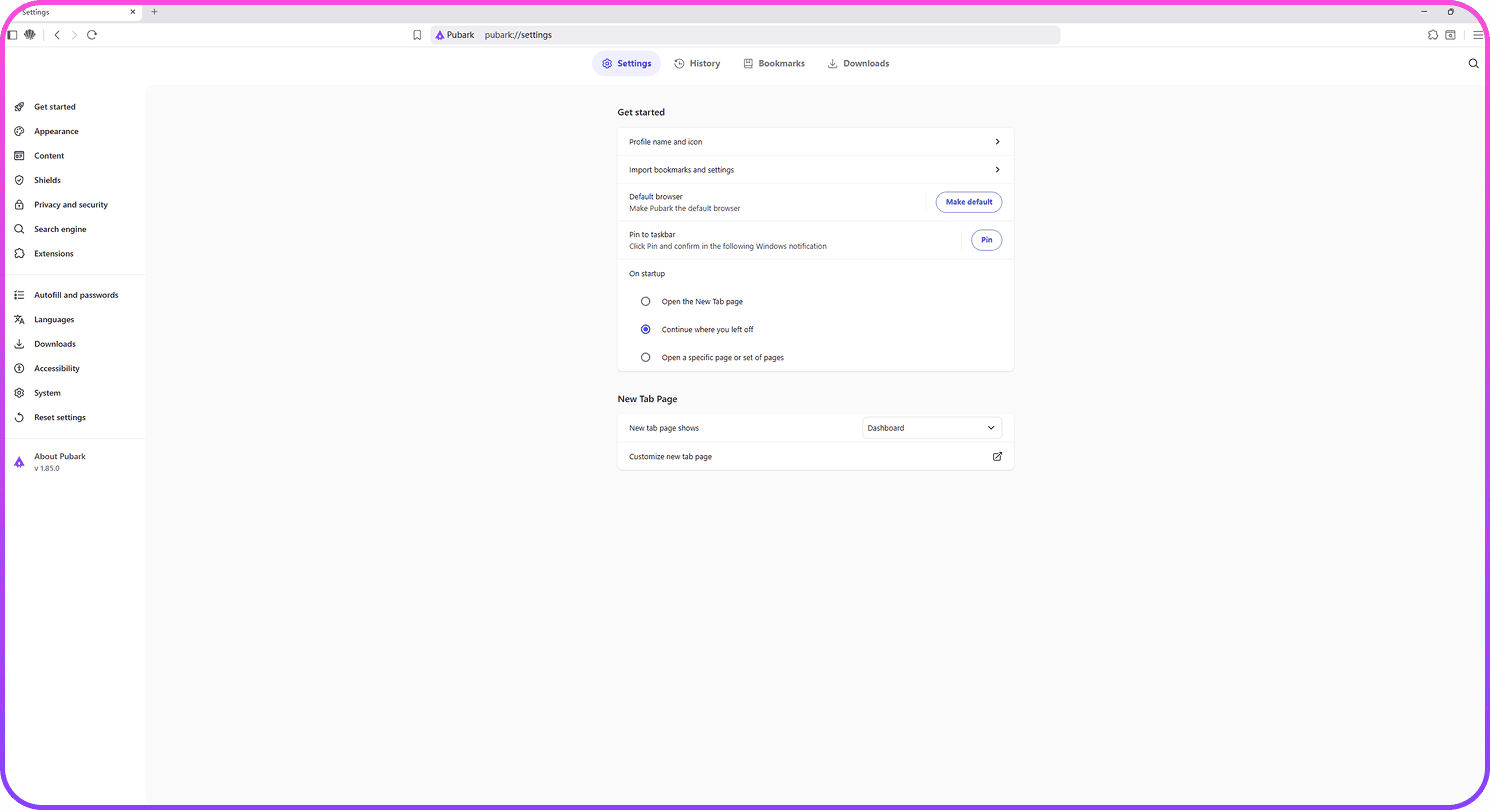Open the external link icon for Customize new tab page

(997, 456)
